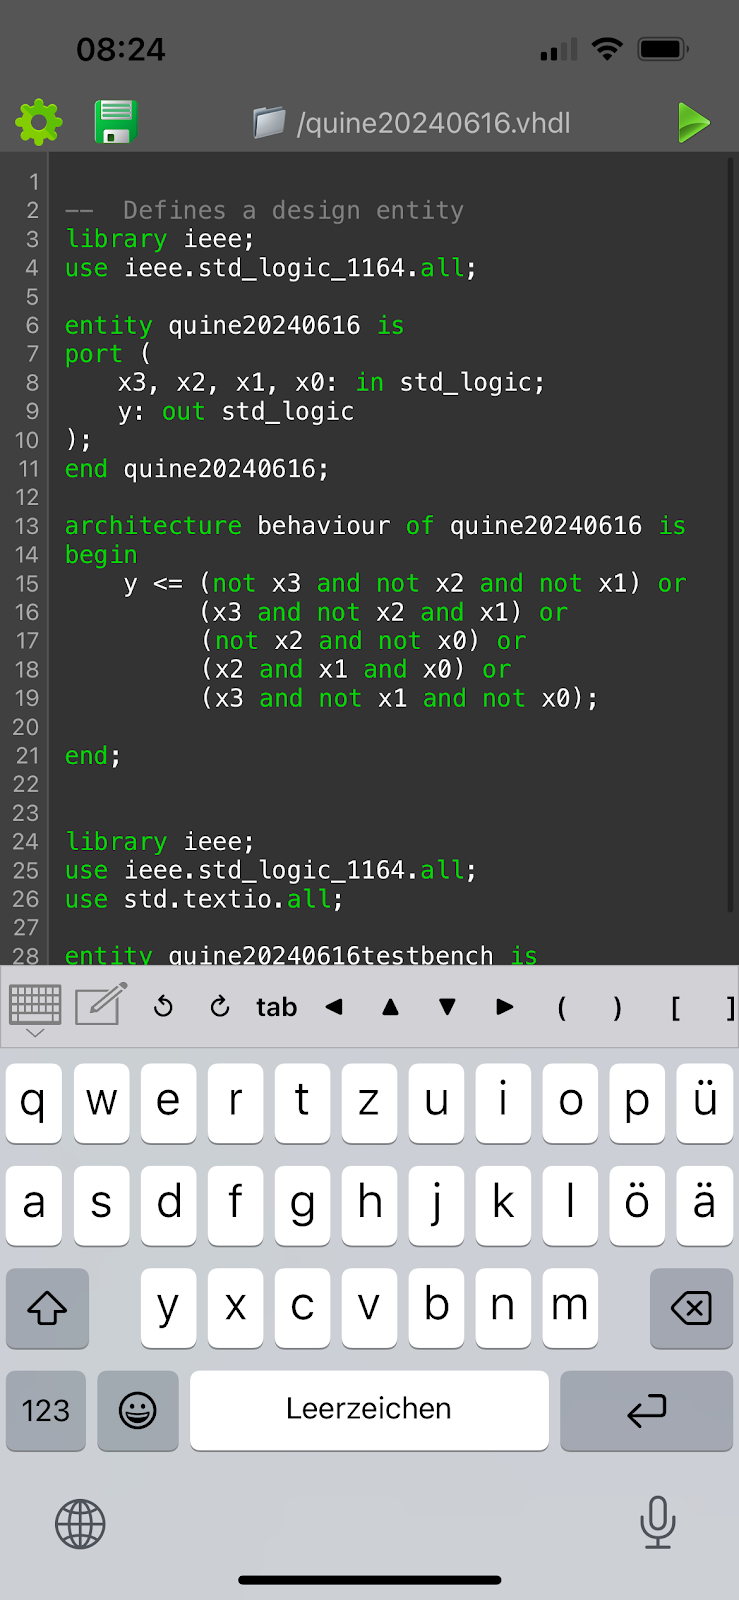Hide the keyboard with the keyboard icon
The image size is (739, 1600).
pos(35,1007)
